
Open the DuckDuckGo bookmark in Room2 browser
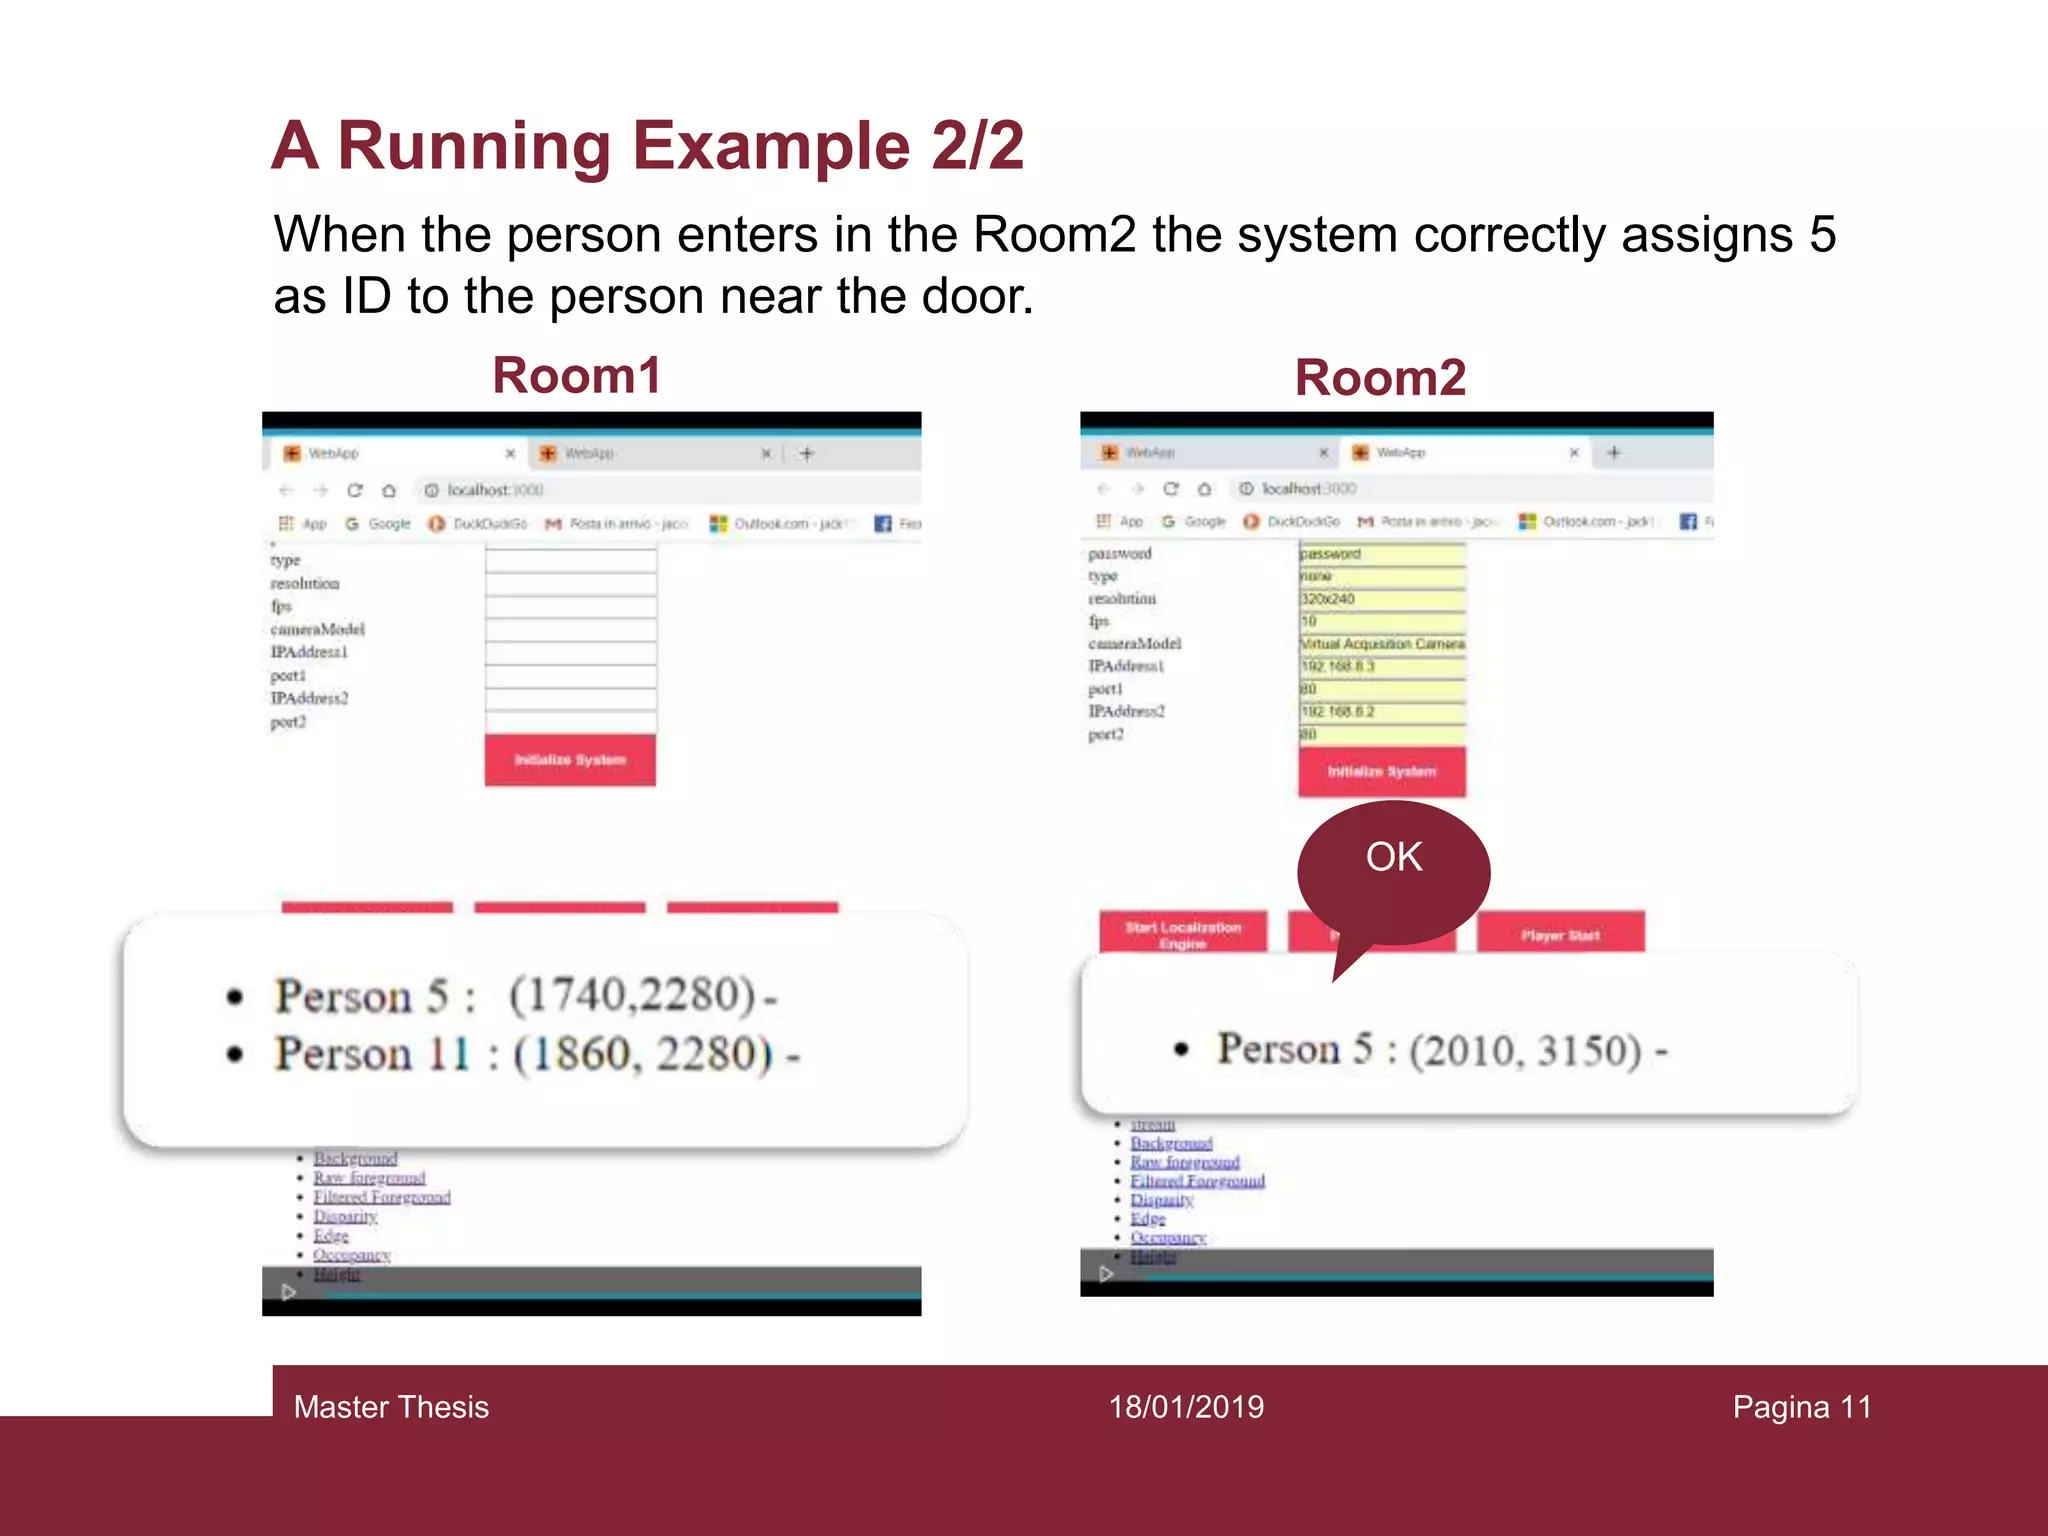pyautogui.click(x=1292, y=521)
